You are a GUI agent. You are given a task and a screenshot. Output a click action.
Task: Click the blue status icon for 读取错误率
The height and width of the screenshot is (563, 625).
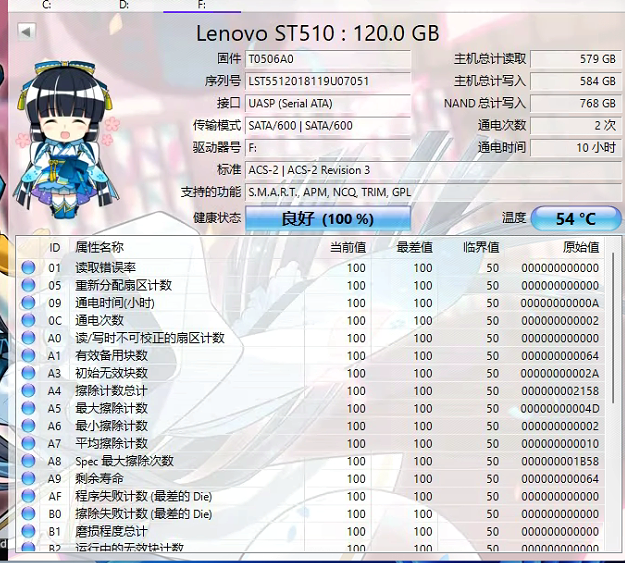pyautogui.click(x=29, y=268)
